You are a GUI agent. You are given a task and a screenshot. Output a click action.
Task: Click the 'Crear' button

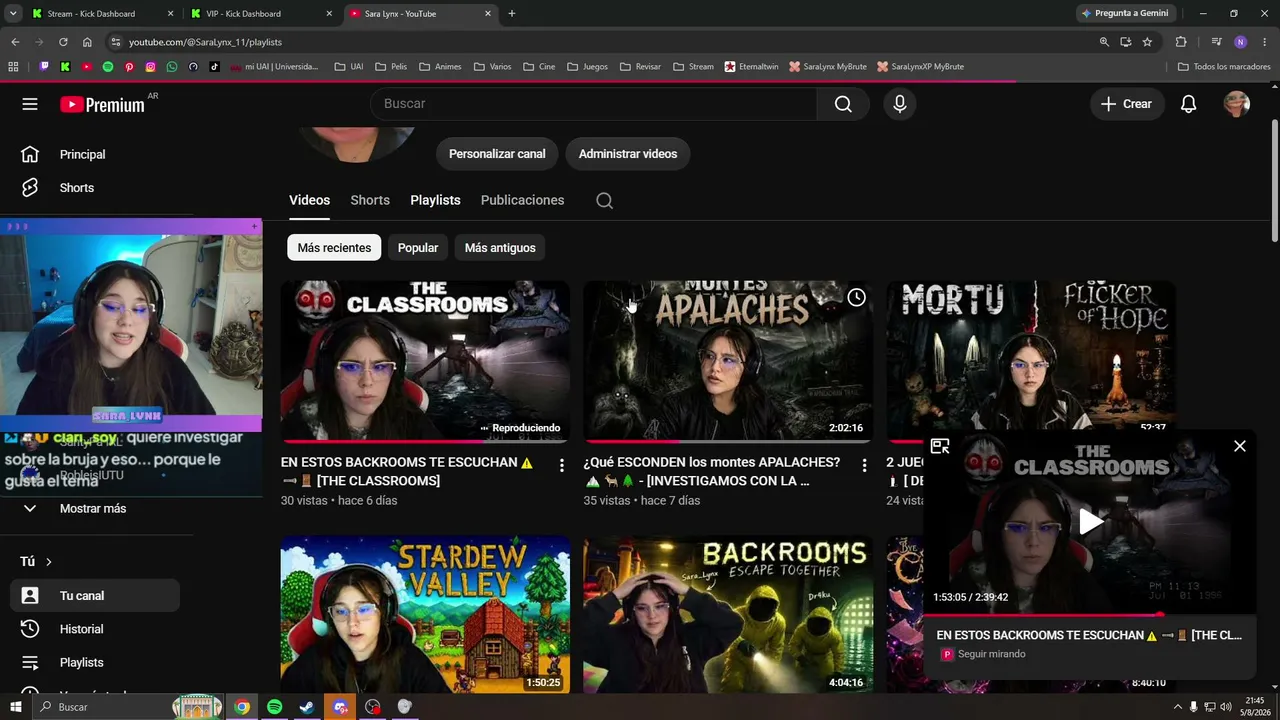tap(1127, 104)
